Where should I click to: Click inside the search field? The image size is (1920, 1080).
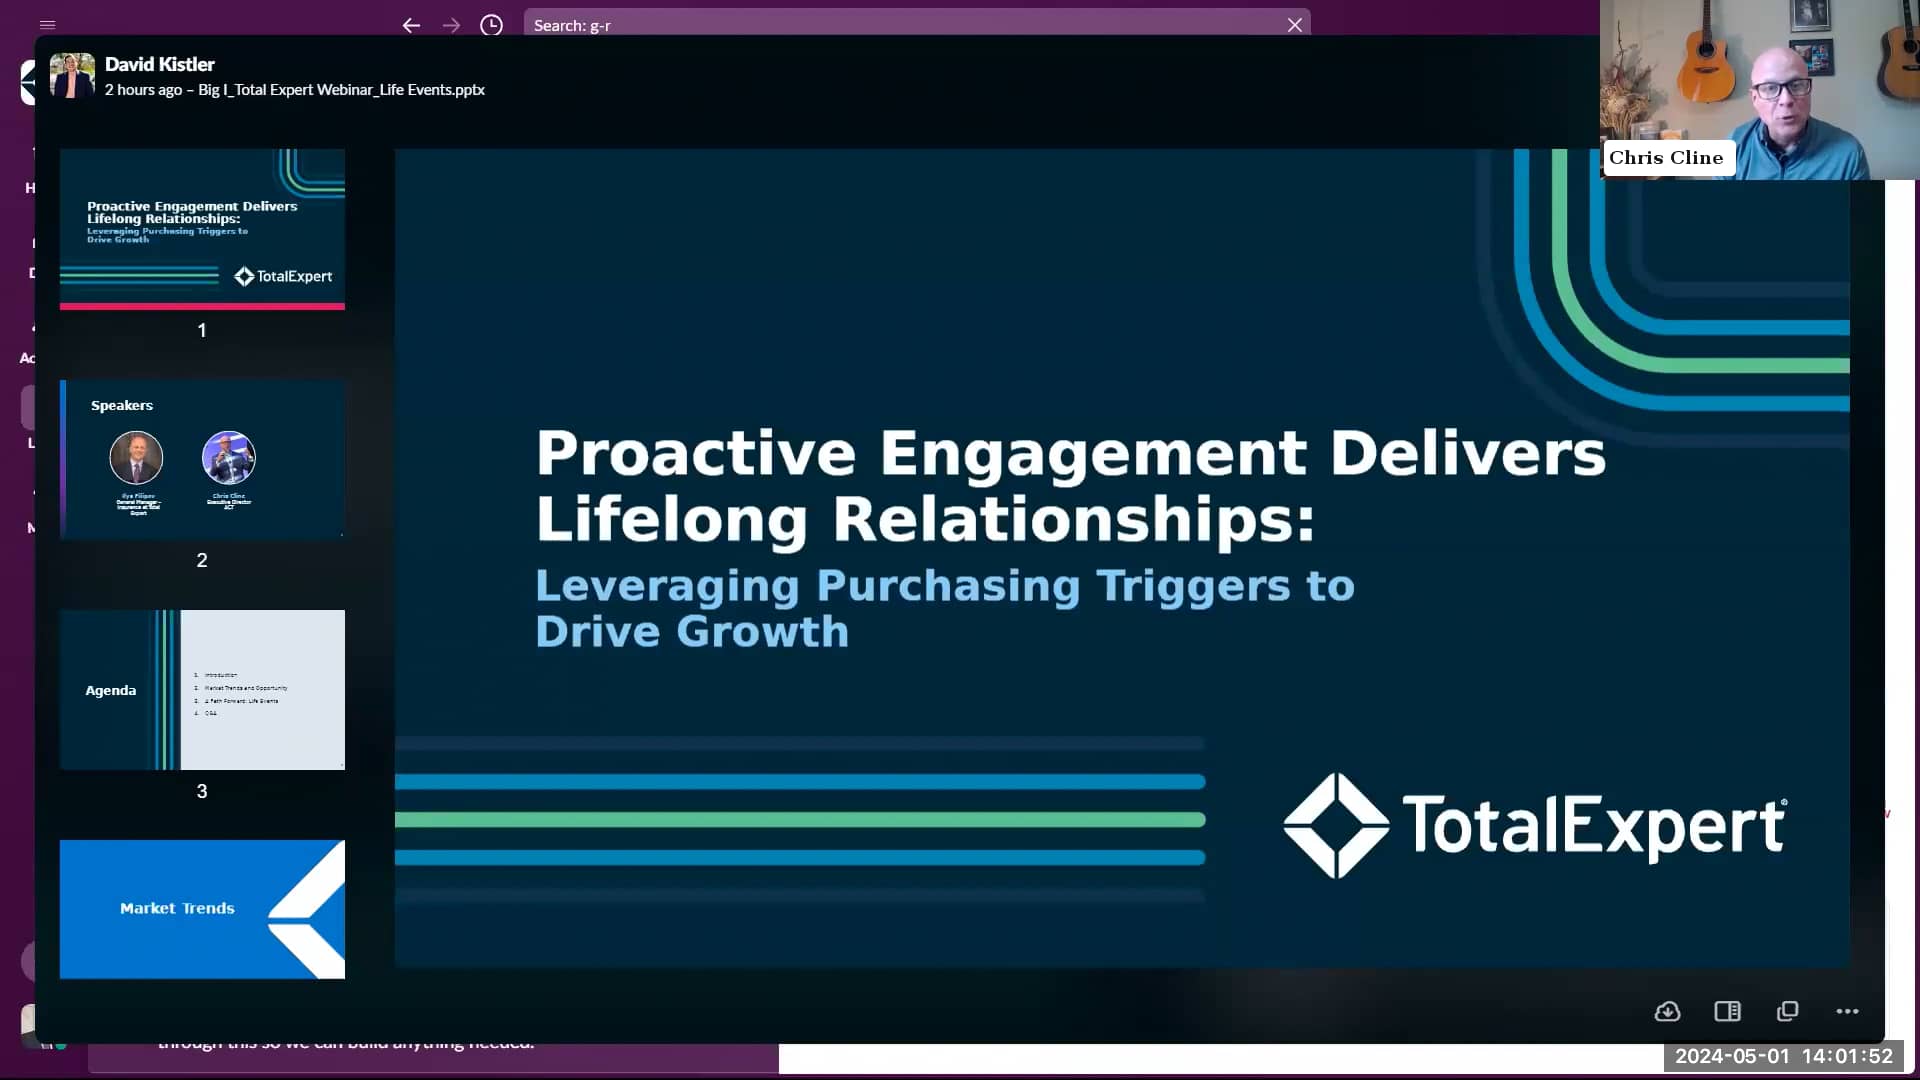[900, 25]
